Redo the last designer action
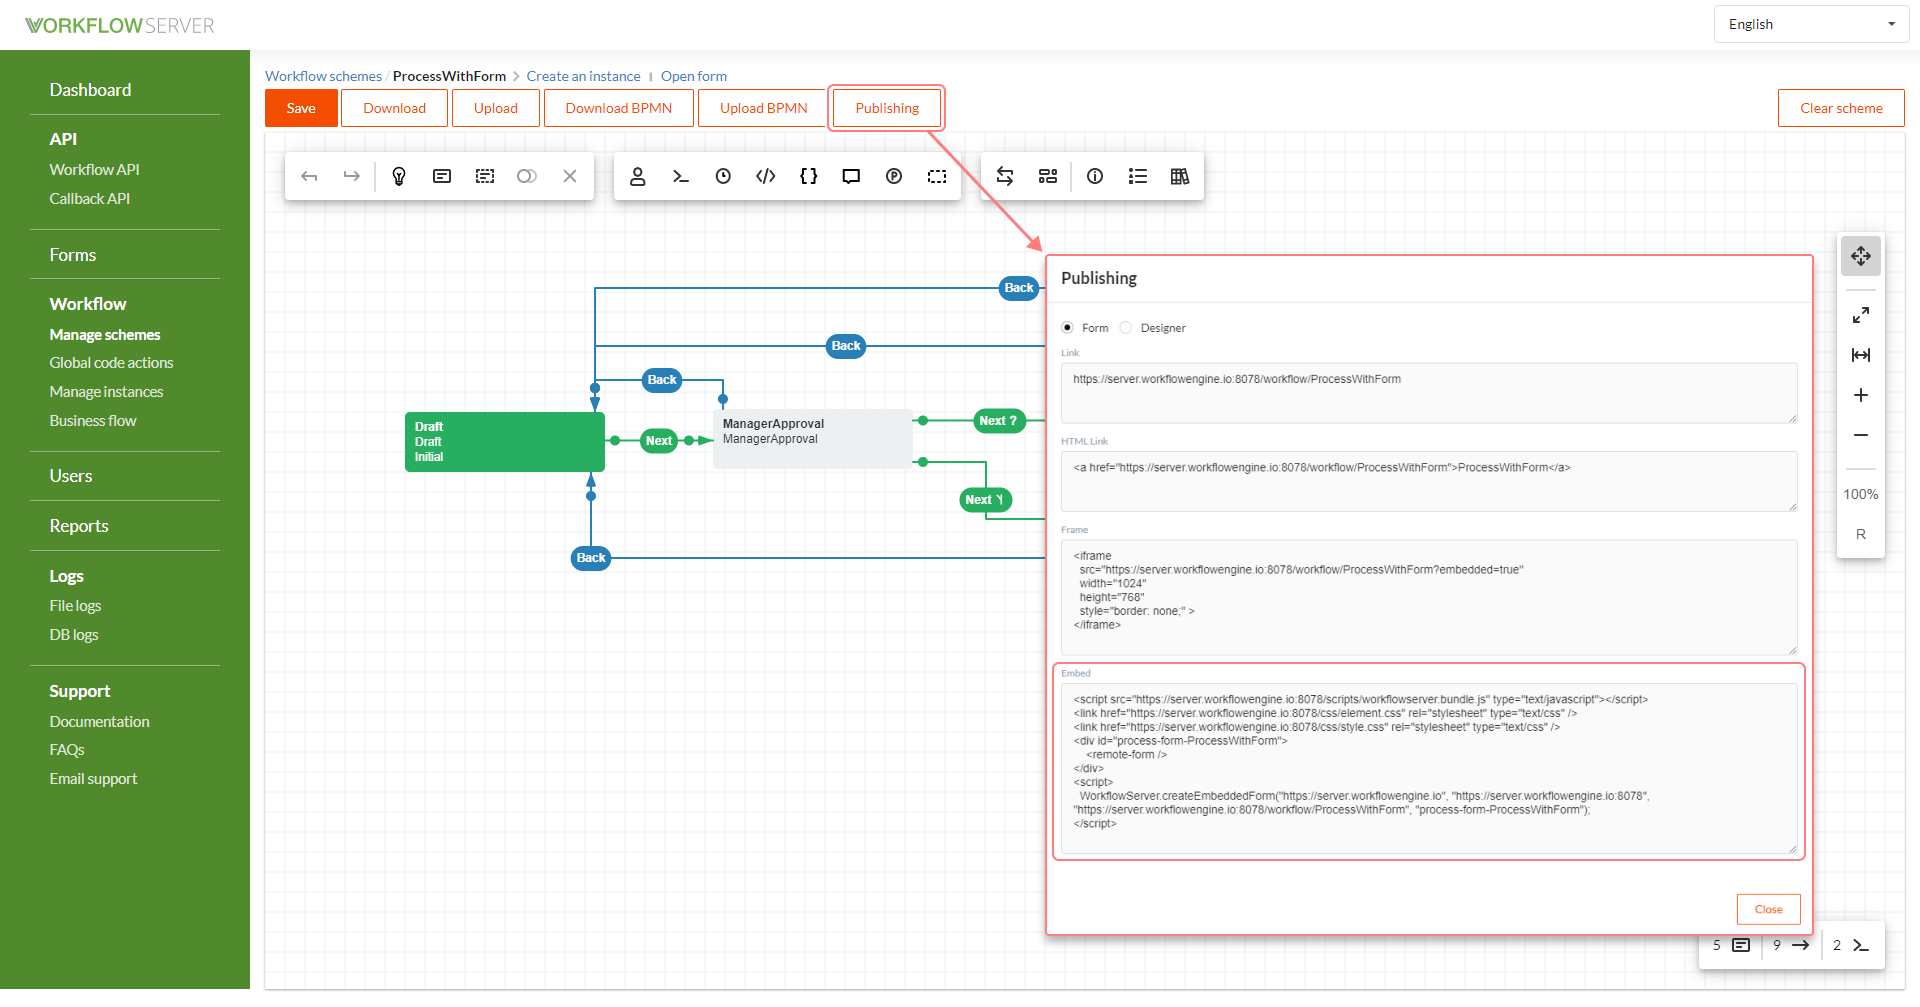The image size is (1920, 1007). 351,176
